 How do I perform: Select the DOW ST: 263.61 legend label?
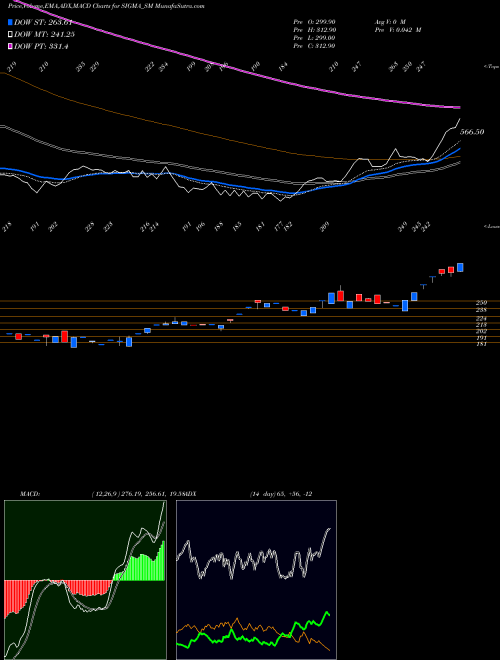43,22
